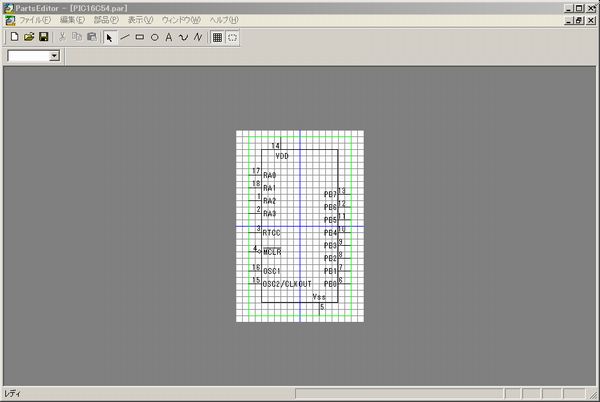Click the Vss pin label
600x402 pixels.
coord(319,296)
